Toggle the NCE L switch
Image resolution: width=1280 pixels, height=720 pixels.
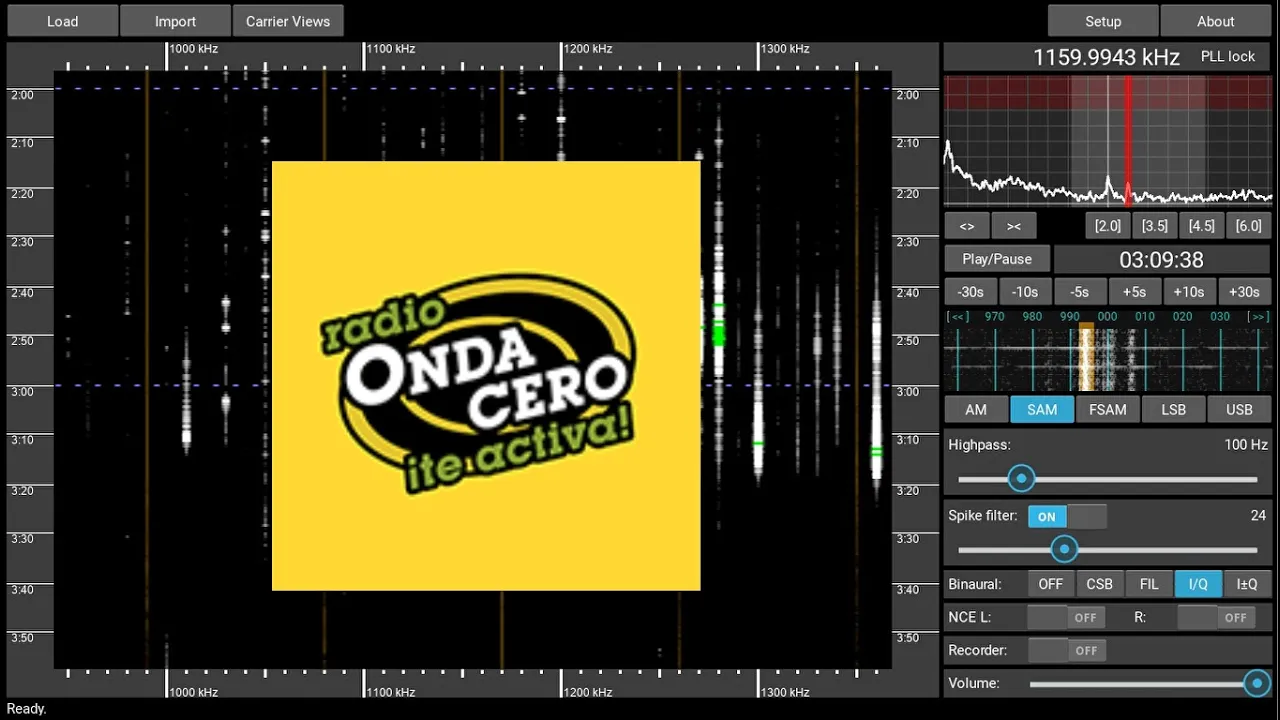pyautogui.click(x=1066, y=618)
